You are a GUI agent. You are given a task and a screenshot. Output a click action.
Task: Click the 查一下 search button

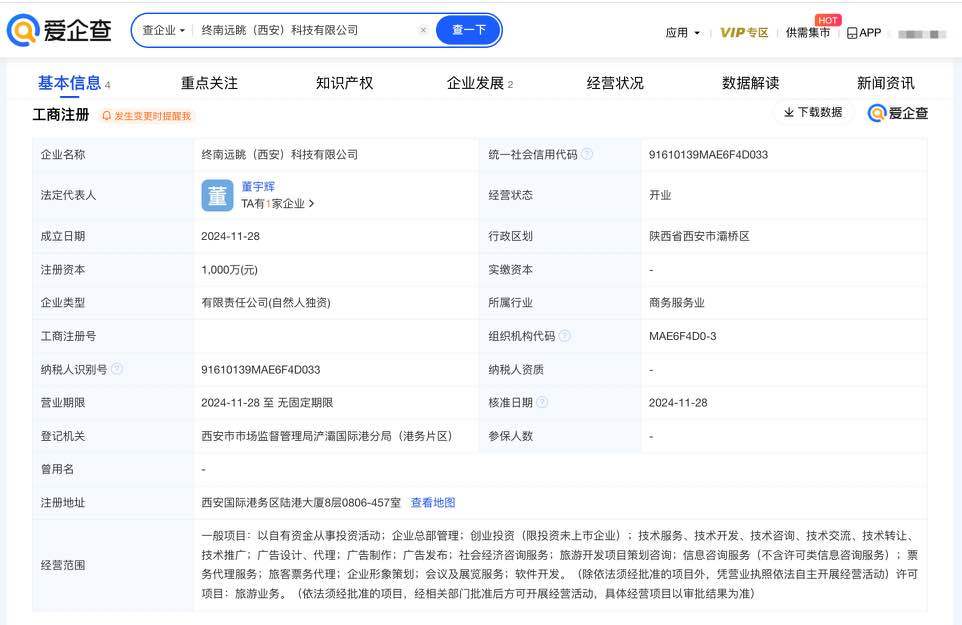click(x=469, y=30)
